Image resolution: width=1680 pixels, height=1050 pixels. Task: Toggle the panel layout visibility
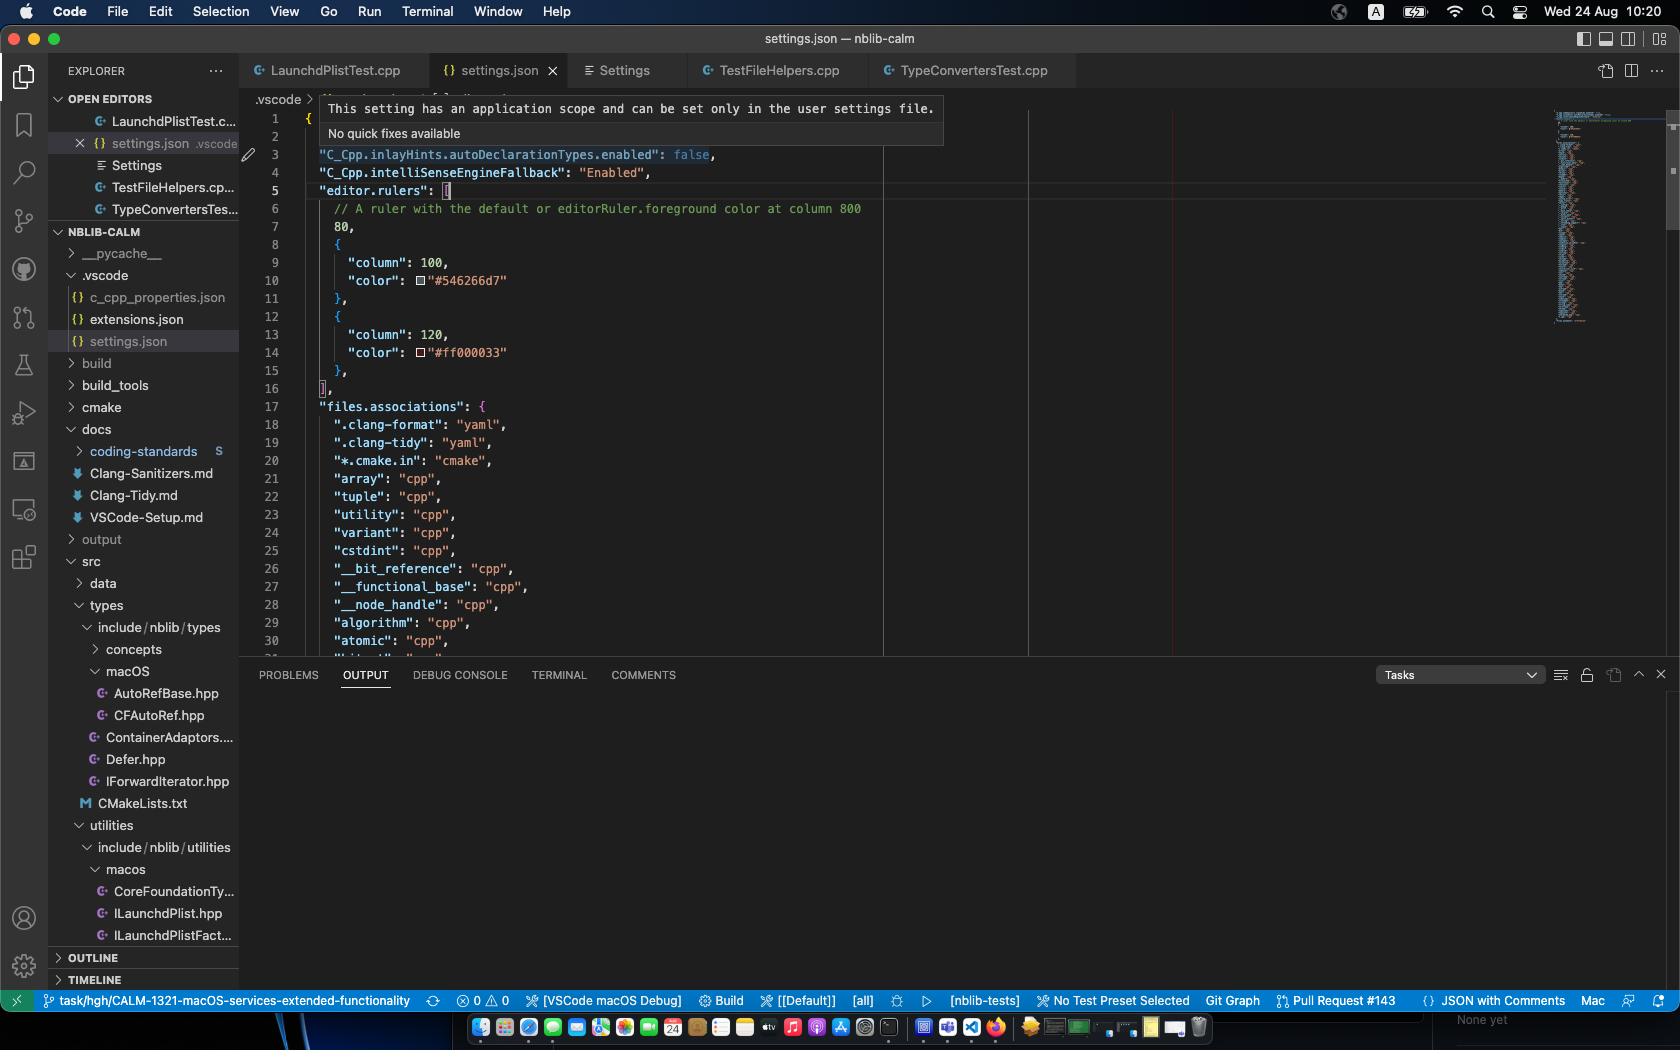(1606, 38)
